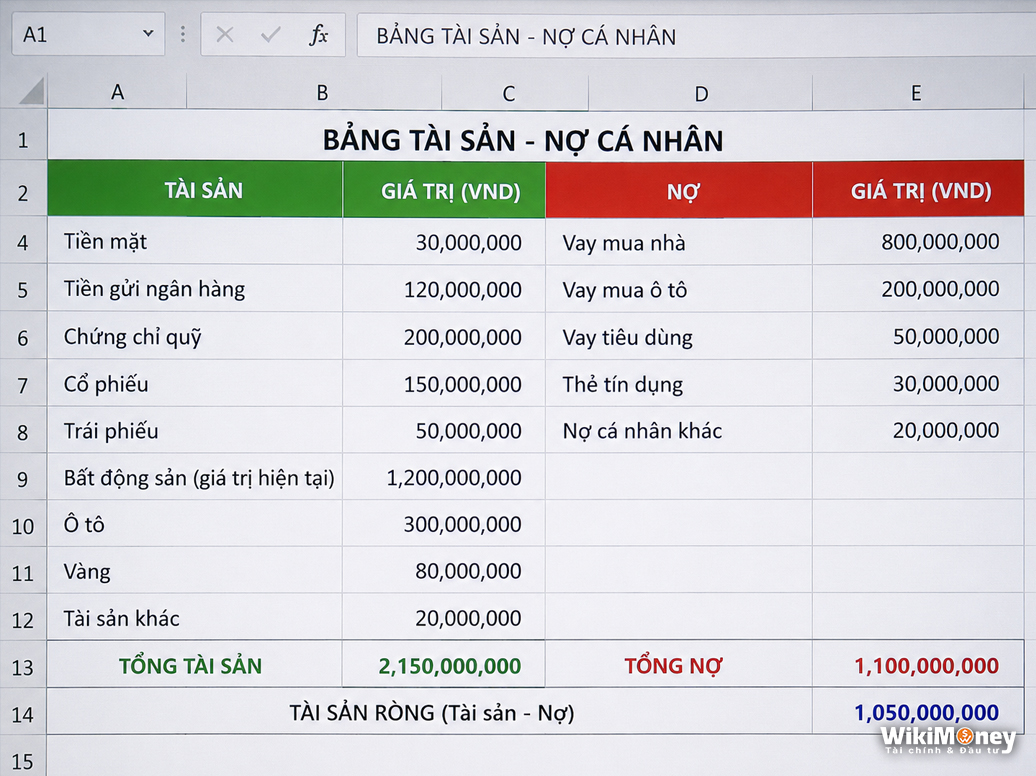Image resolution: width=1036 pixels, height=776 pixels.
Task: Select column E header
Action: [x=916, y=93]
